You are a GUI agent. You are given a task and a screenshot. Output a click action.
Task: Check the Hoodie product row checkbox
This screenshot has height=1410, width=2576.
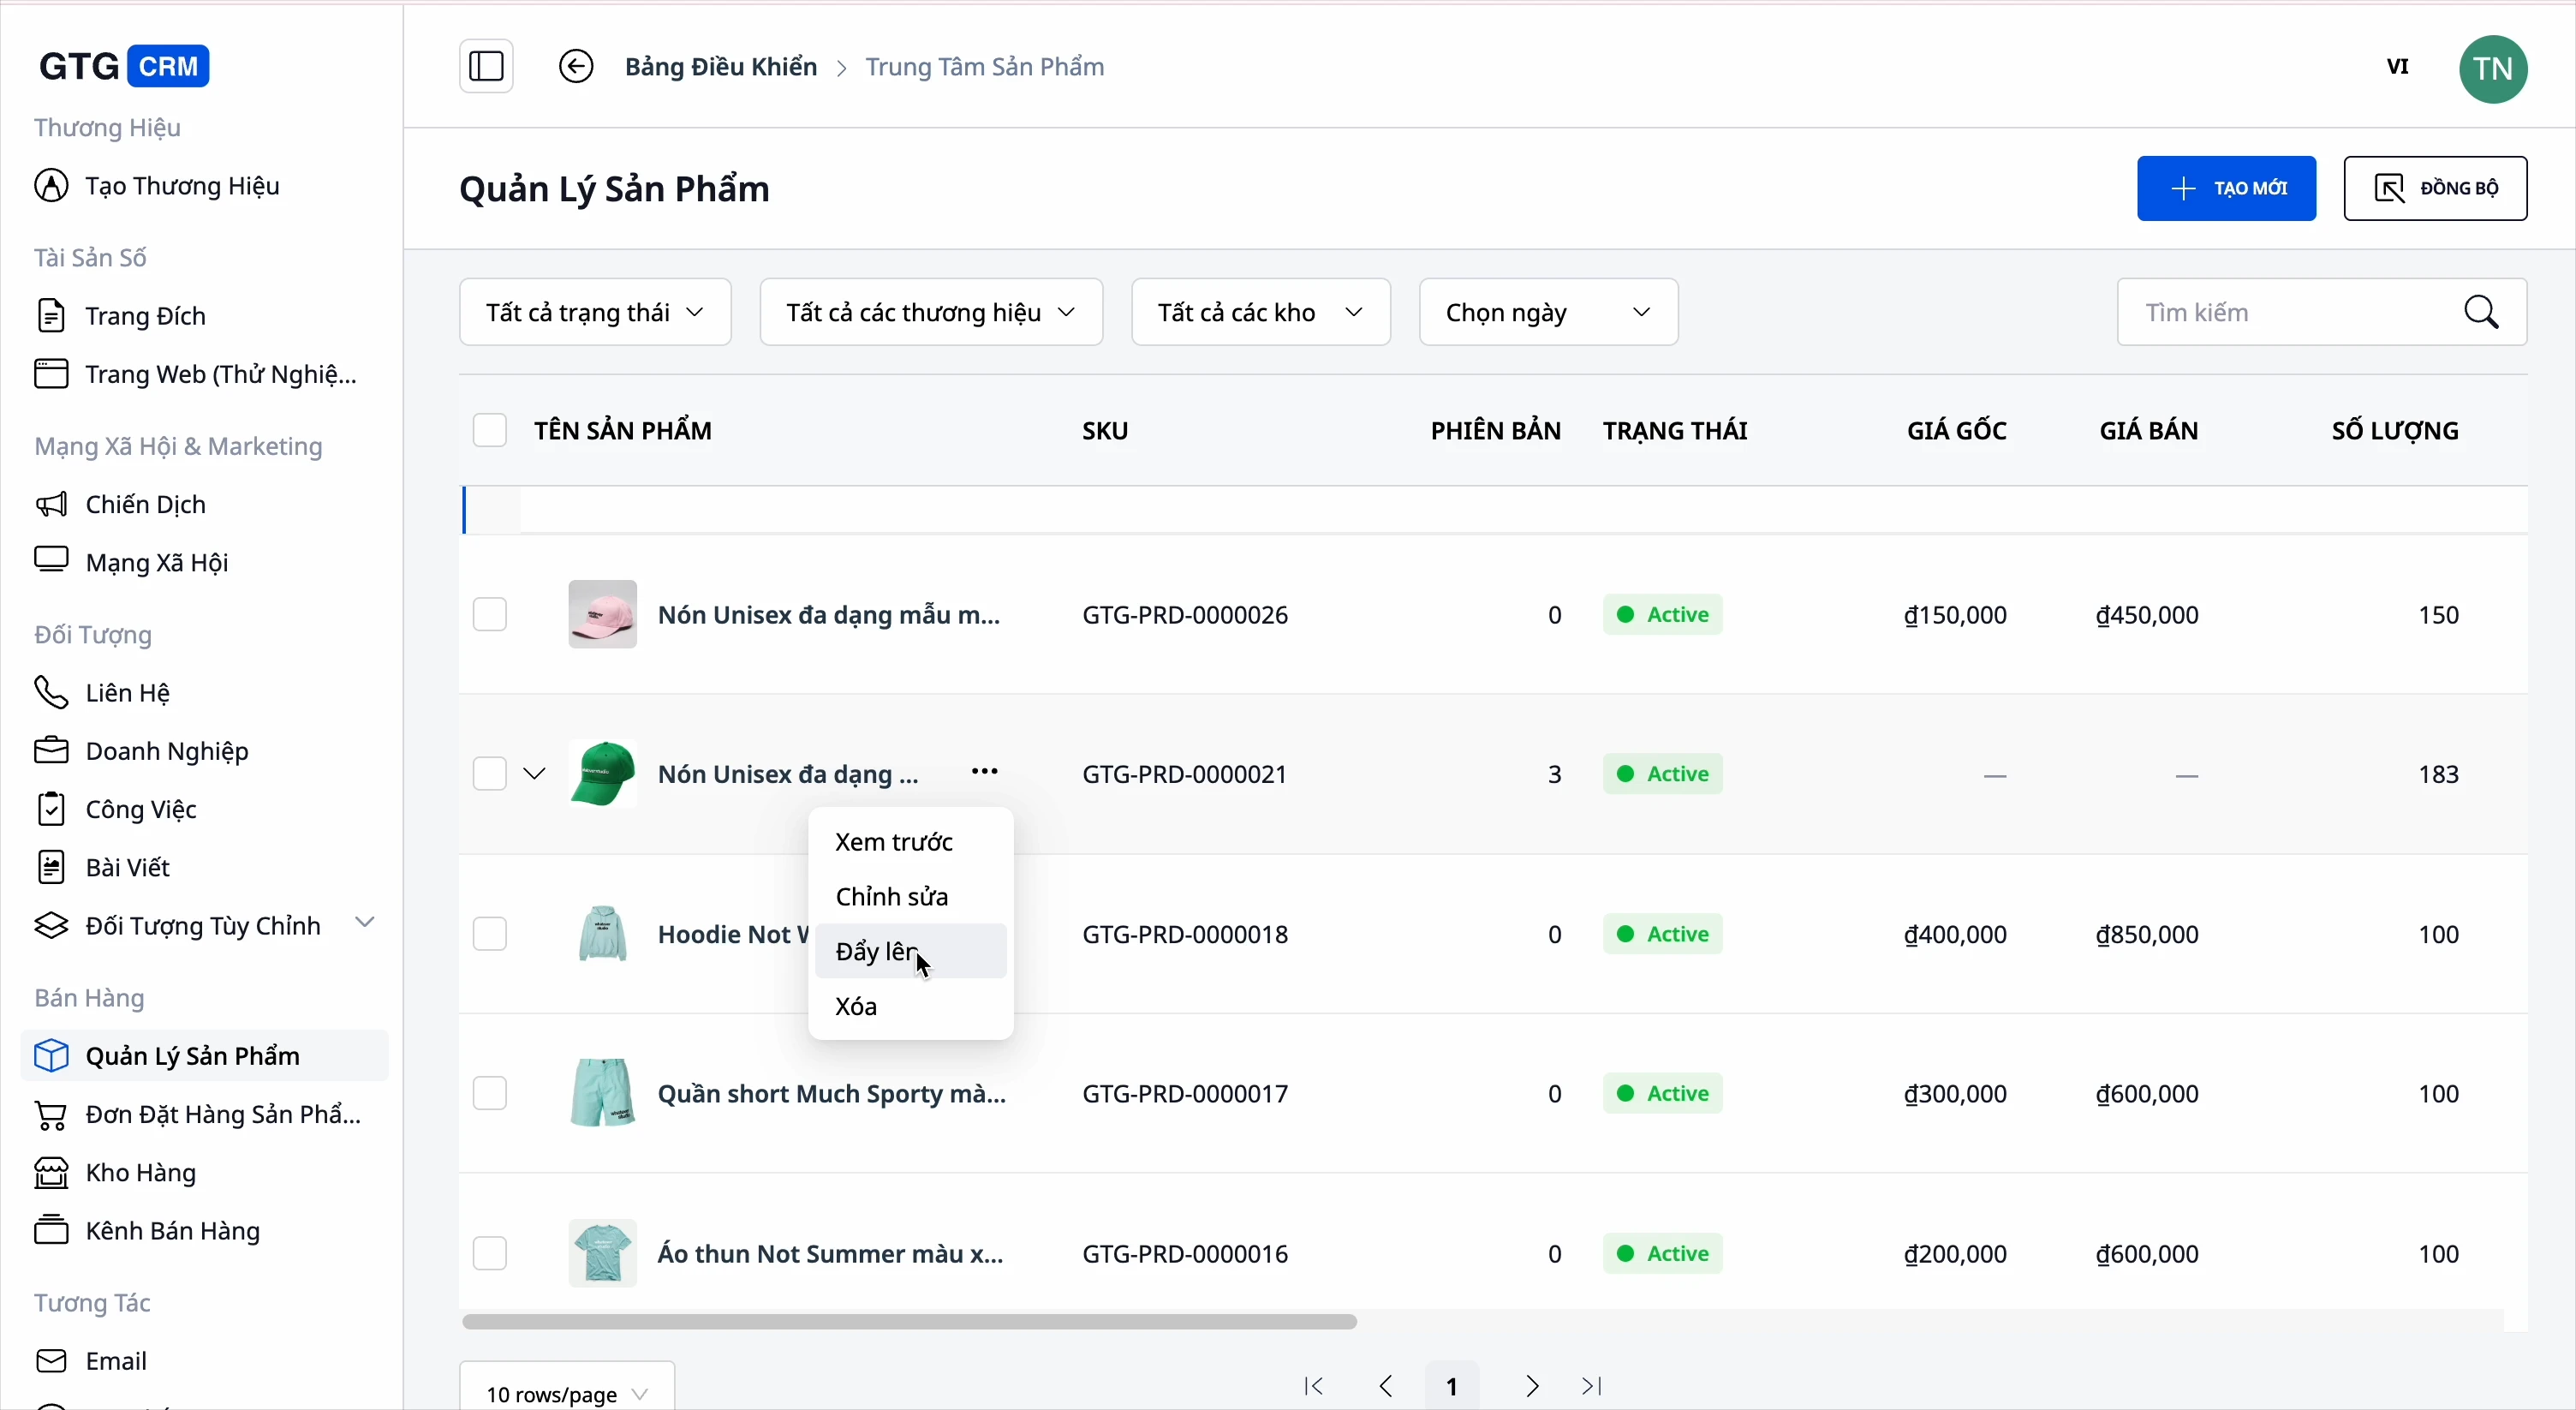[x=489, y=934]
